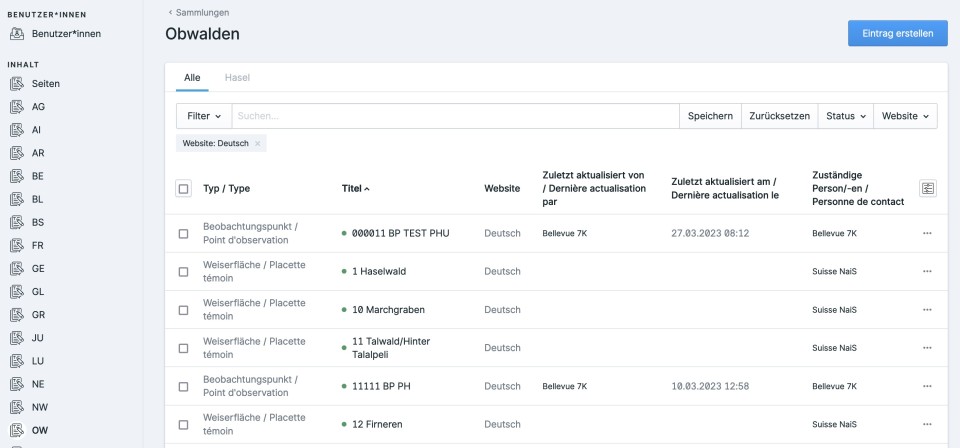
Task: Open the Status dropdown
Action: click(845, 116)
